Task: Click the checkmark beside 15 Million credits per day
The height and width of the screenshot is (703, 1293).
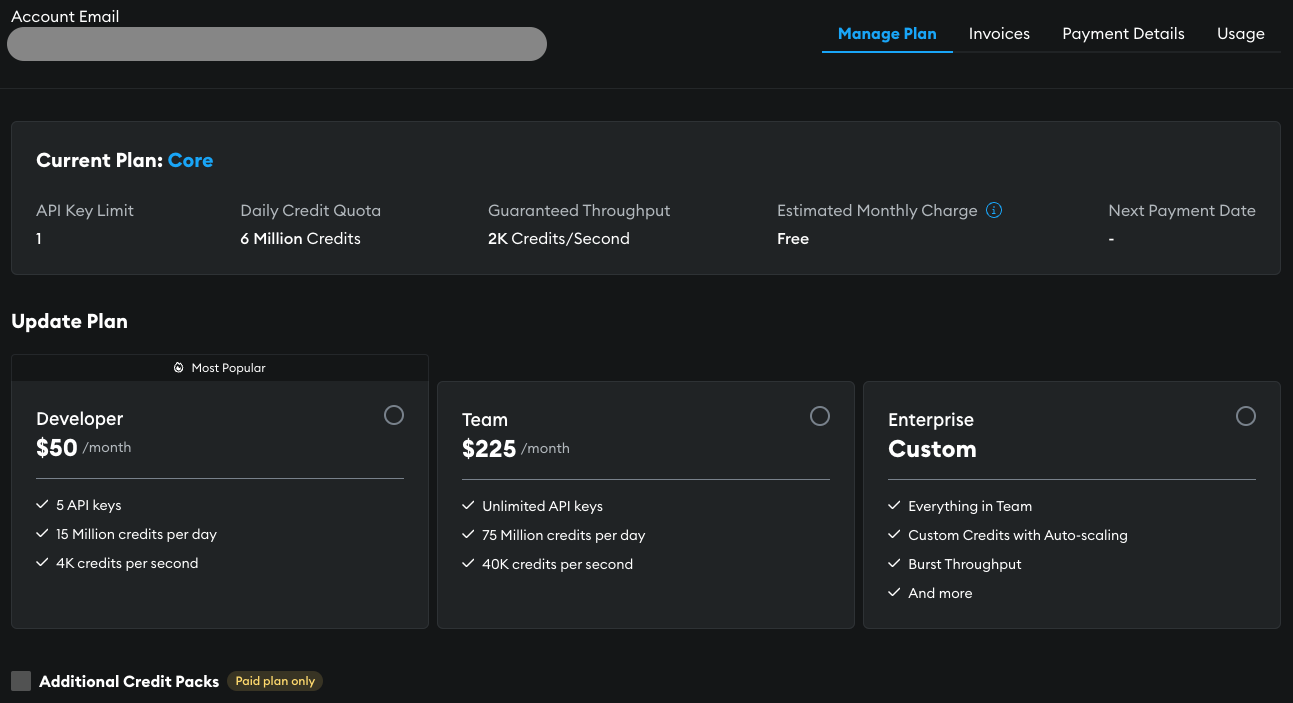Action: 42,534
